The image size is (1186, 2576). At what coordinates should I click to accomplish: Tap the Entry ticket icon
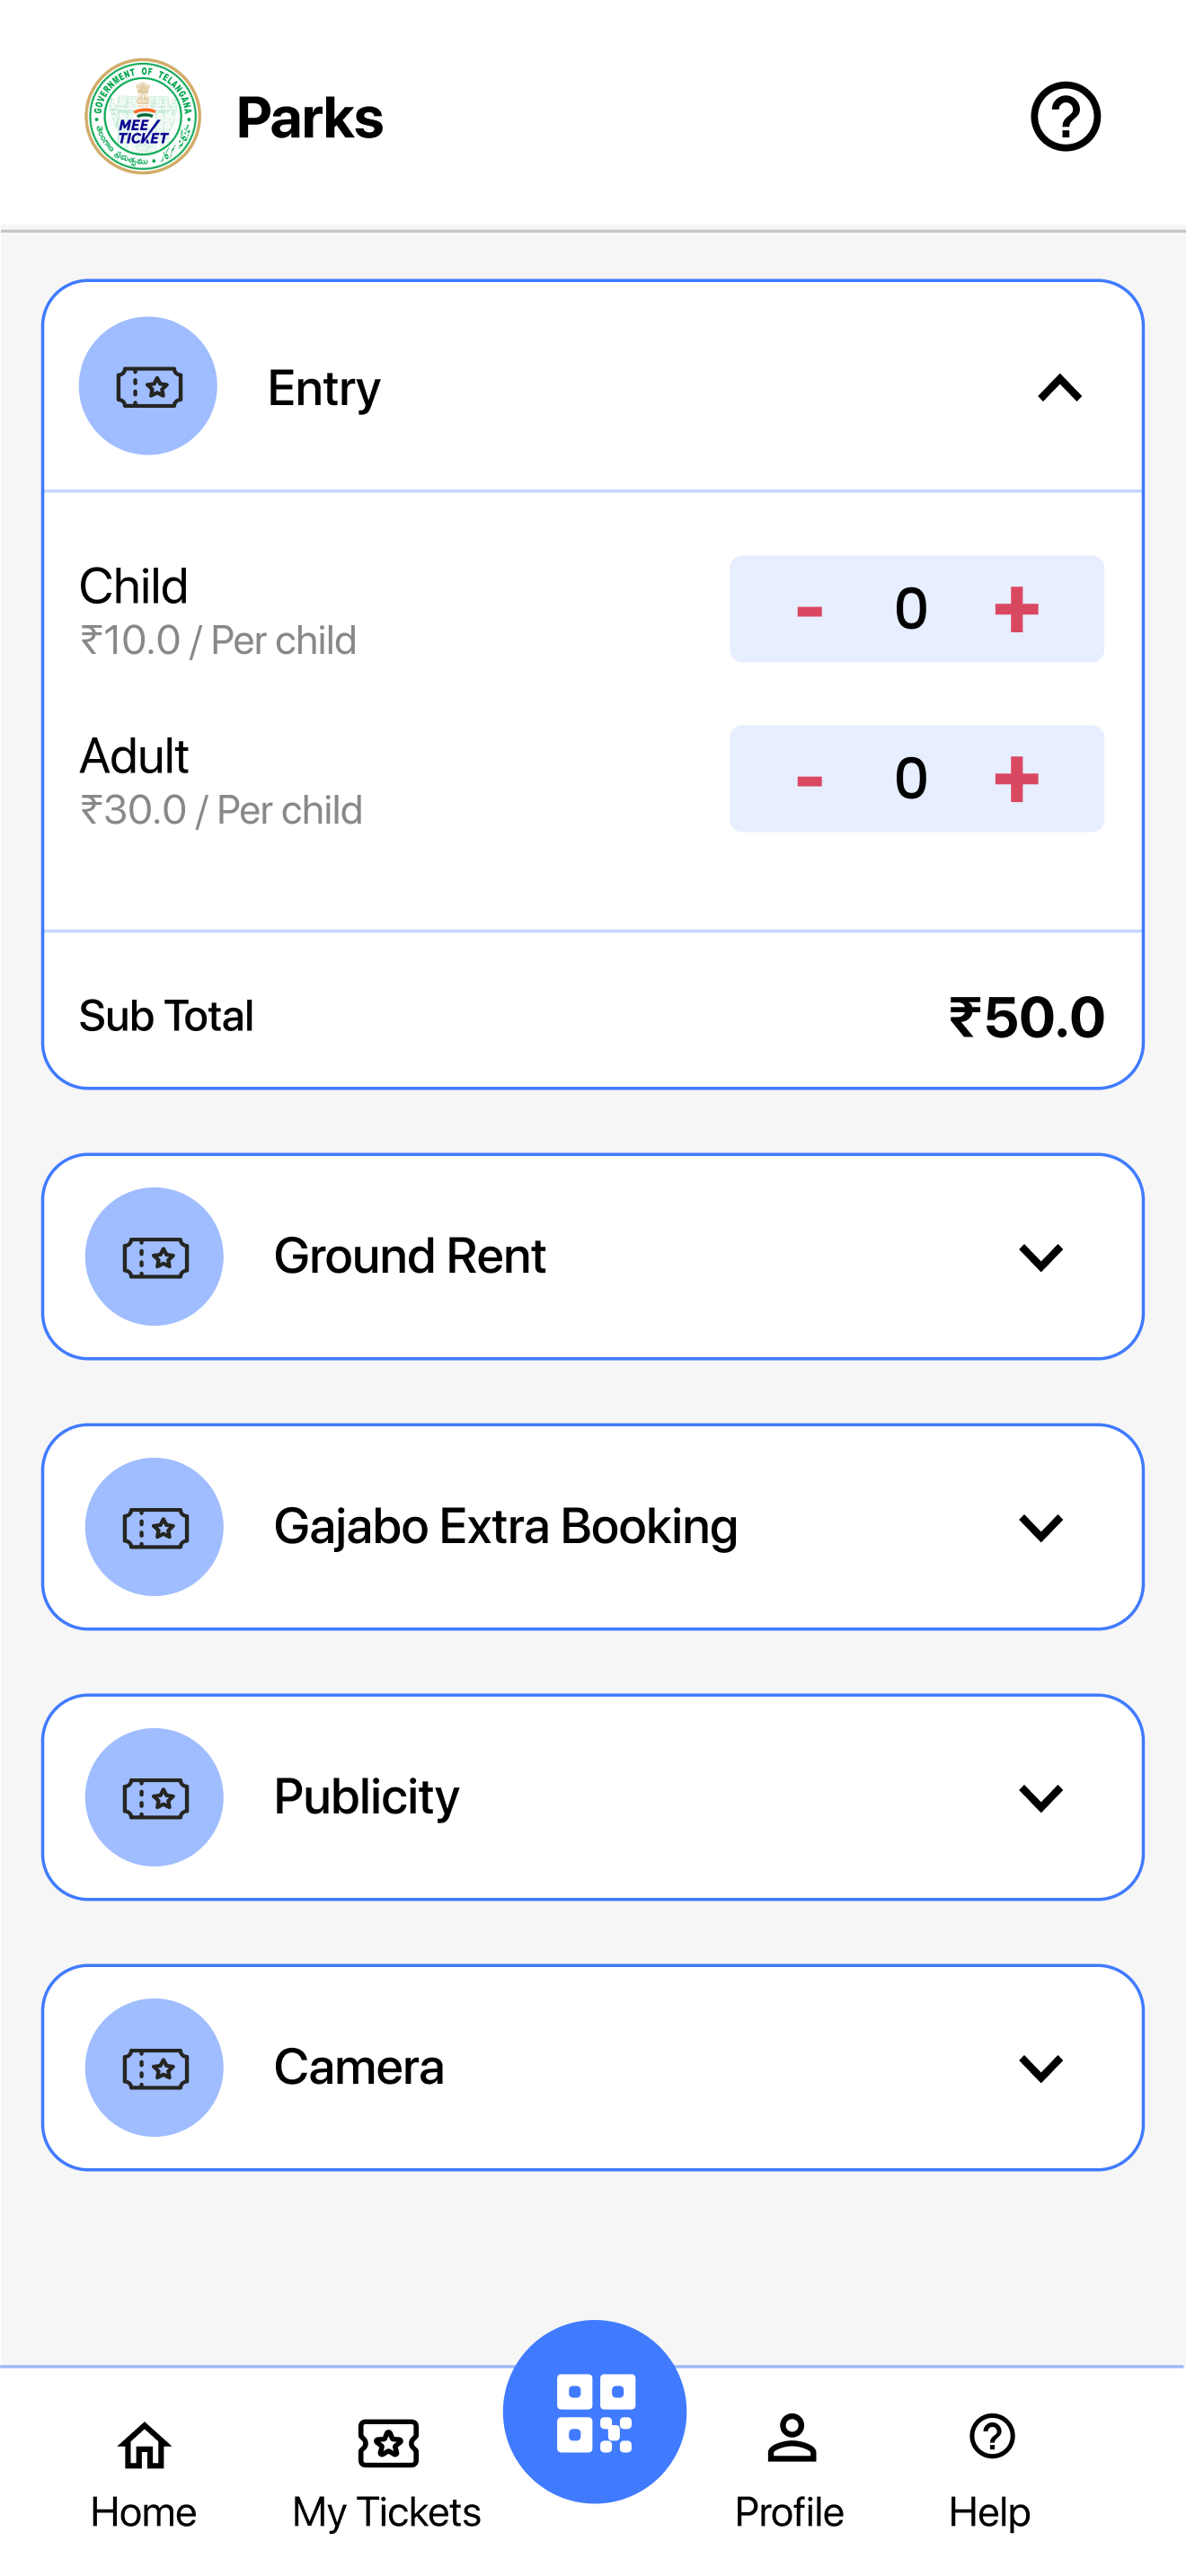click(148, 386)
